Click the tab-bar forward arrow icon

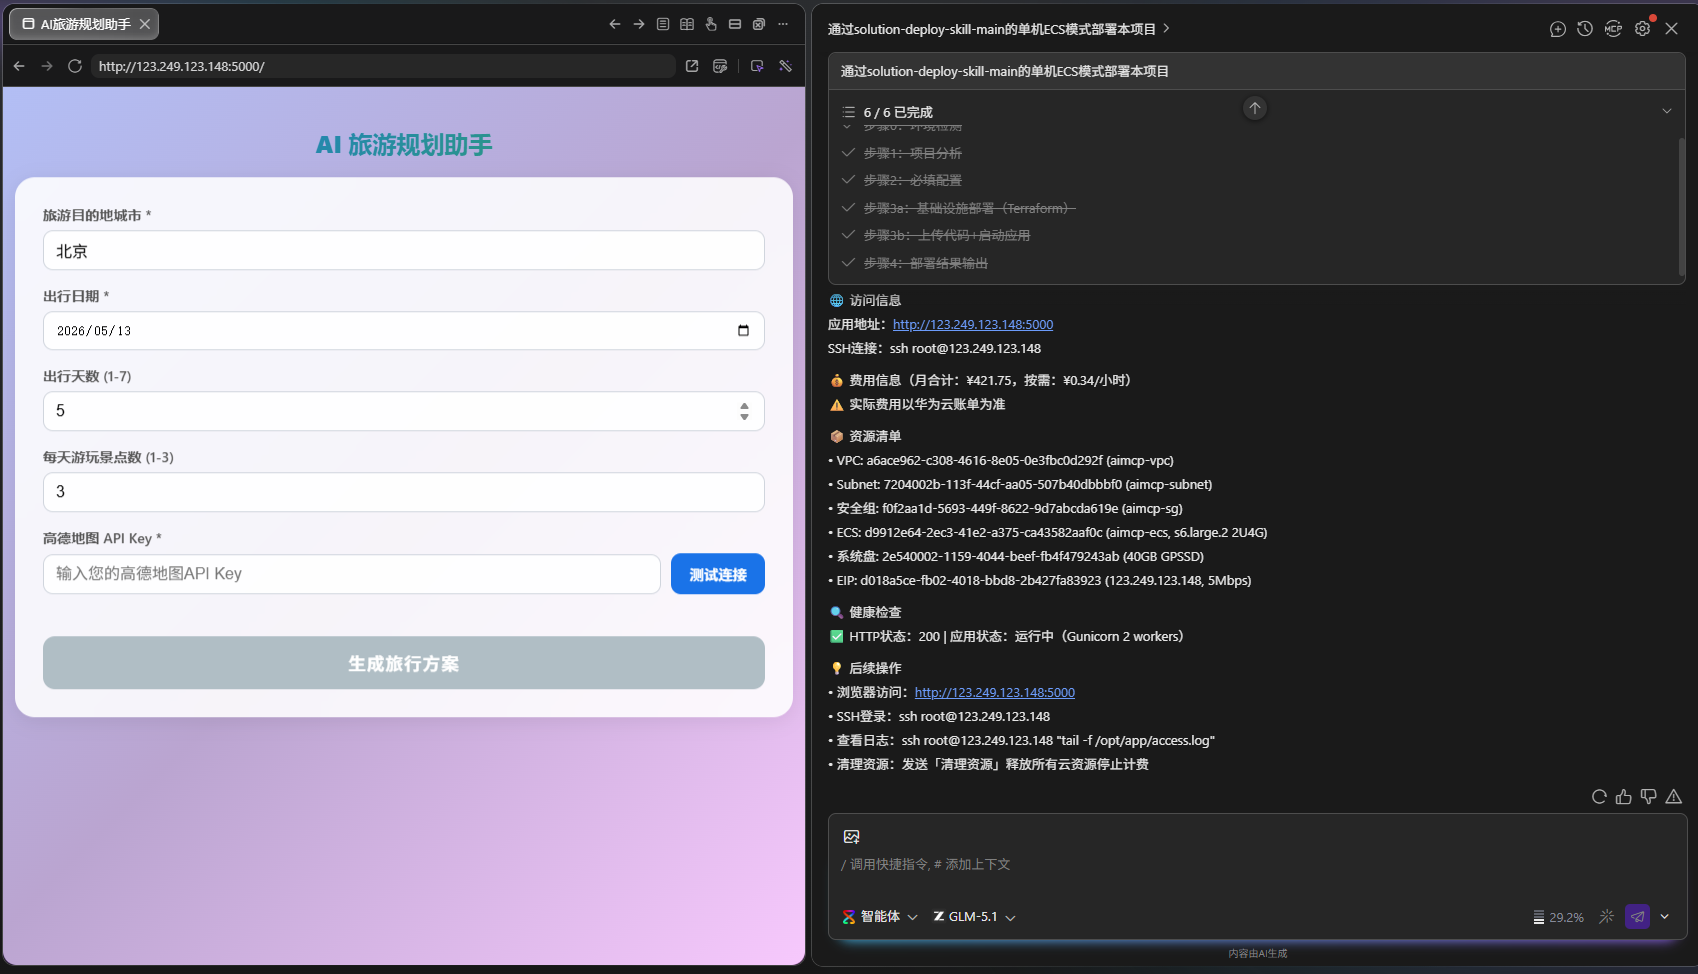click(x=639, y=24)
